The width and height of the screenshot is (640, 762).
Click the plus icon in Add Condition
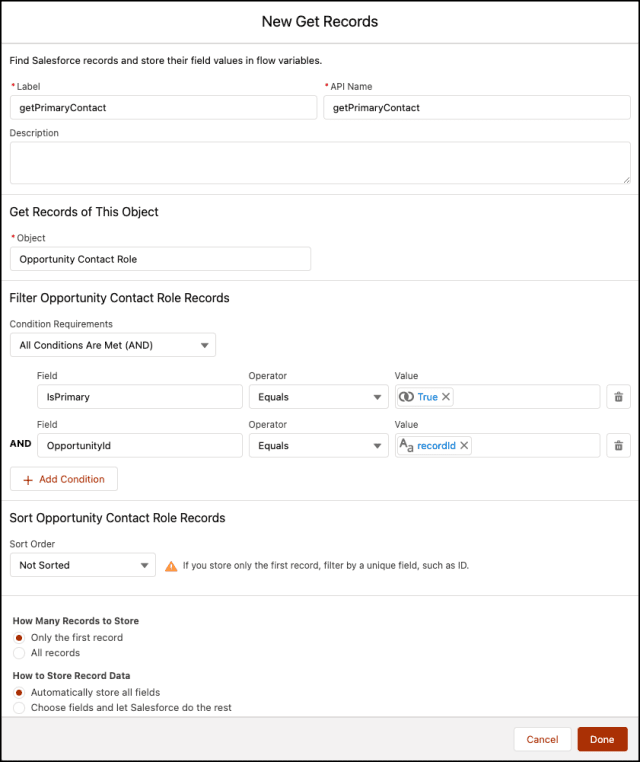tap(28, 480)
